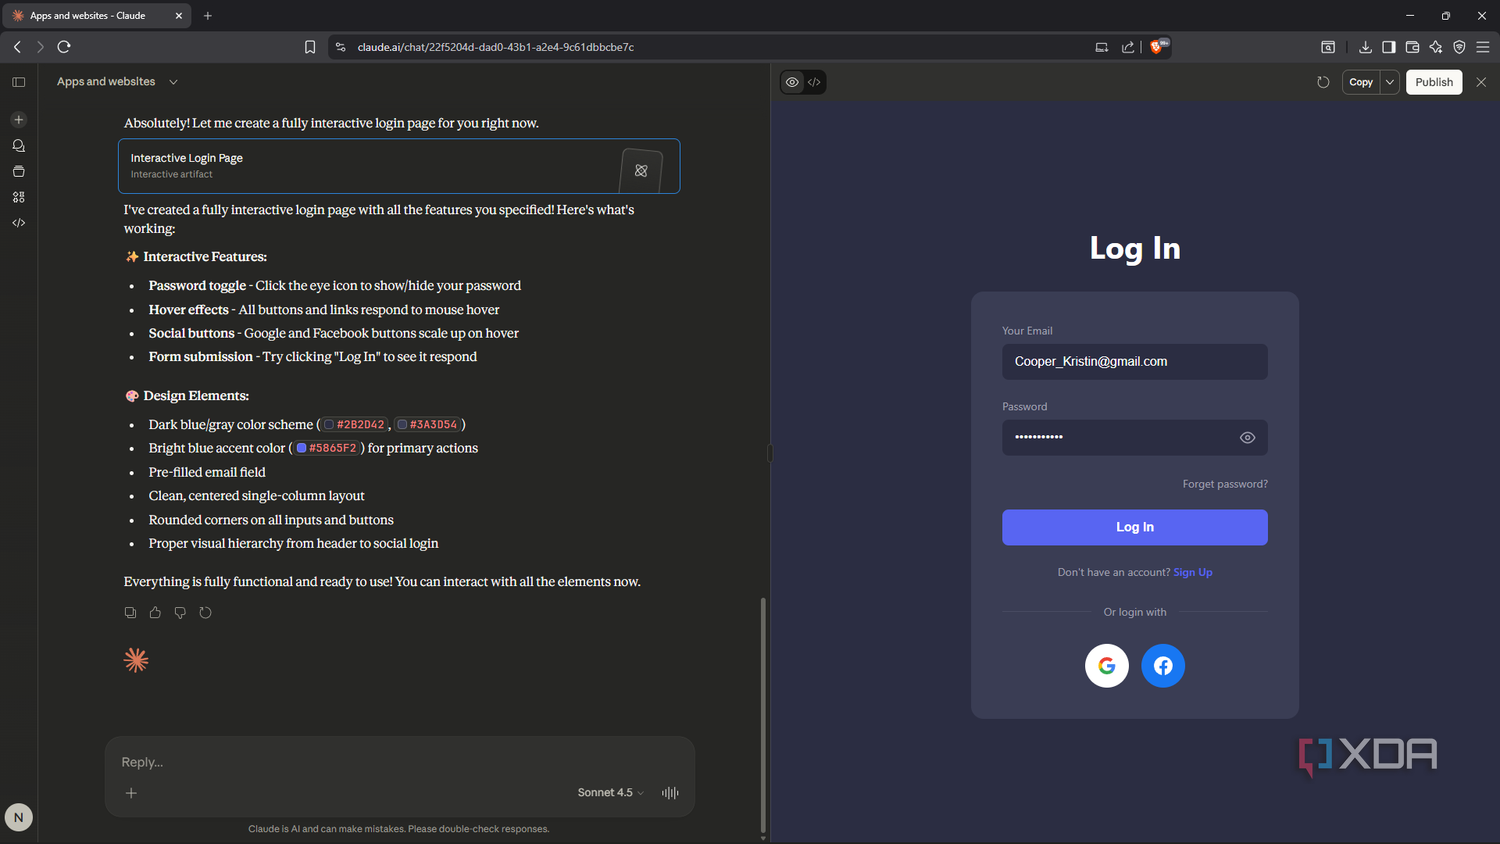The height and width of the screenshot is (844, 1500).
Task: Open the Artifacts grid sidebar icon
Action: click(x=18, y=197)
